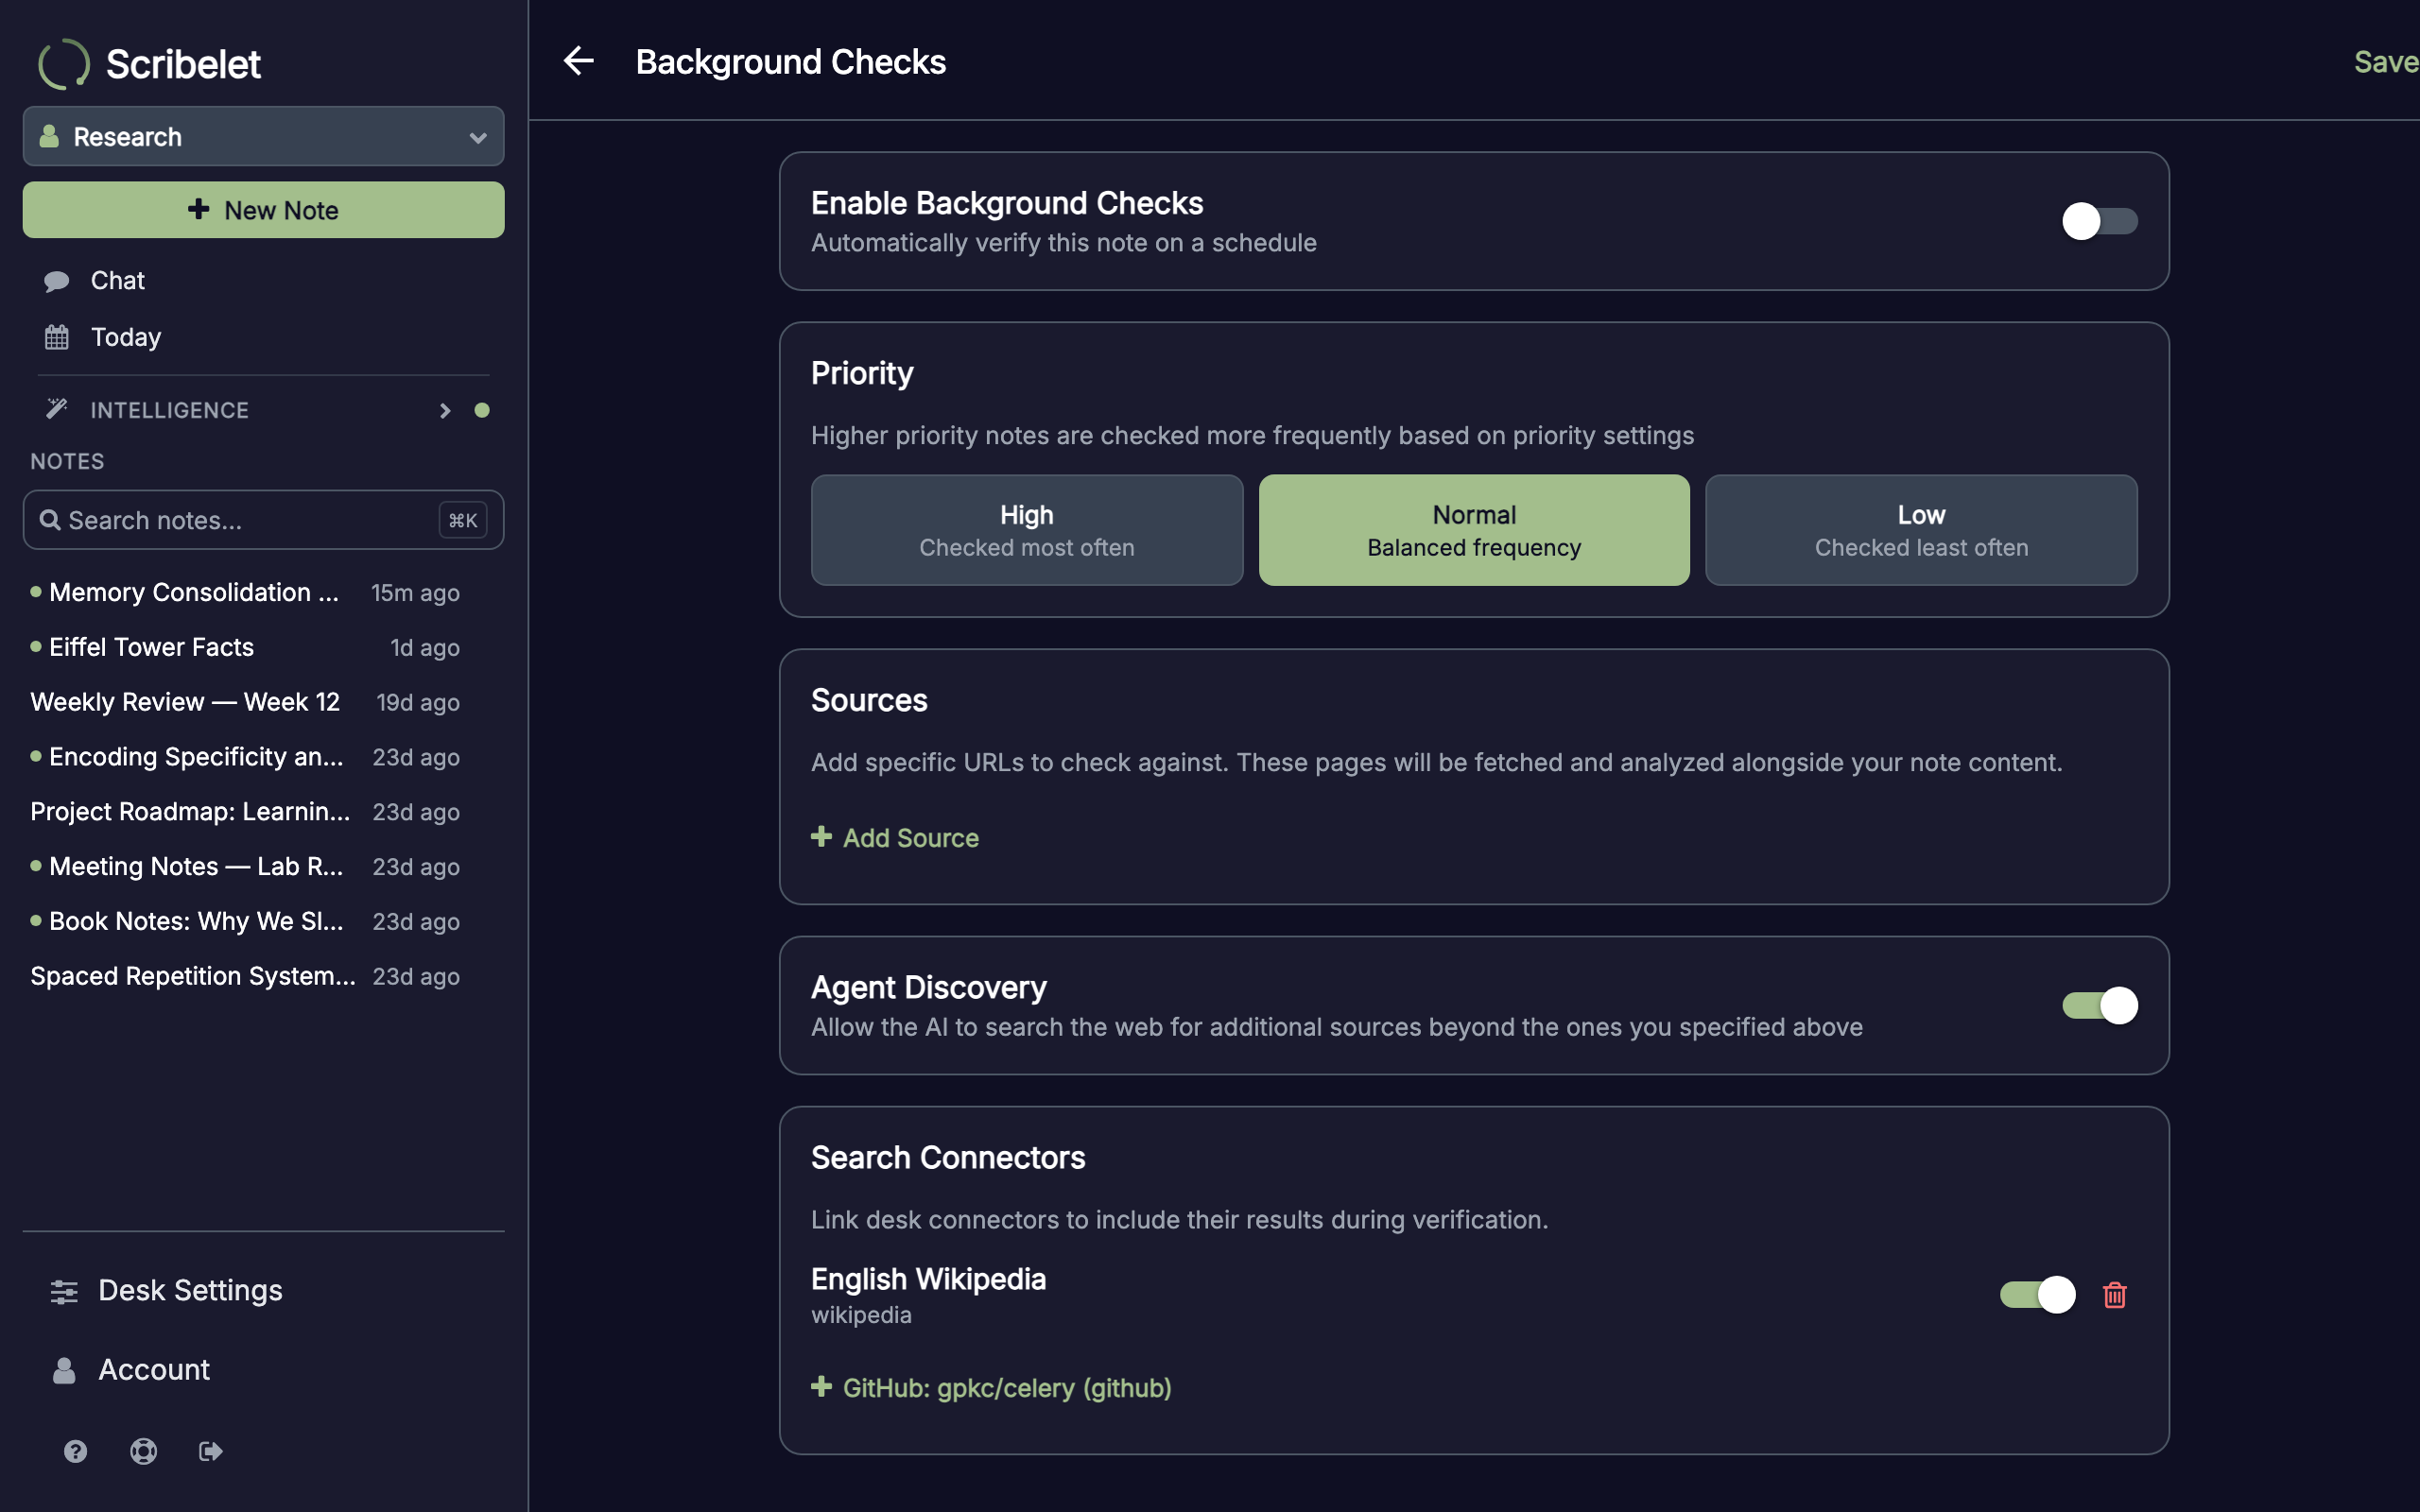Click the Scribelet logo icon
Screen dimensions: 2420x1512
coord(64,64)
